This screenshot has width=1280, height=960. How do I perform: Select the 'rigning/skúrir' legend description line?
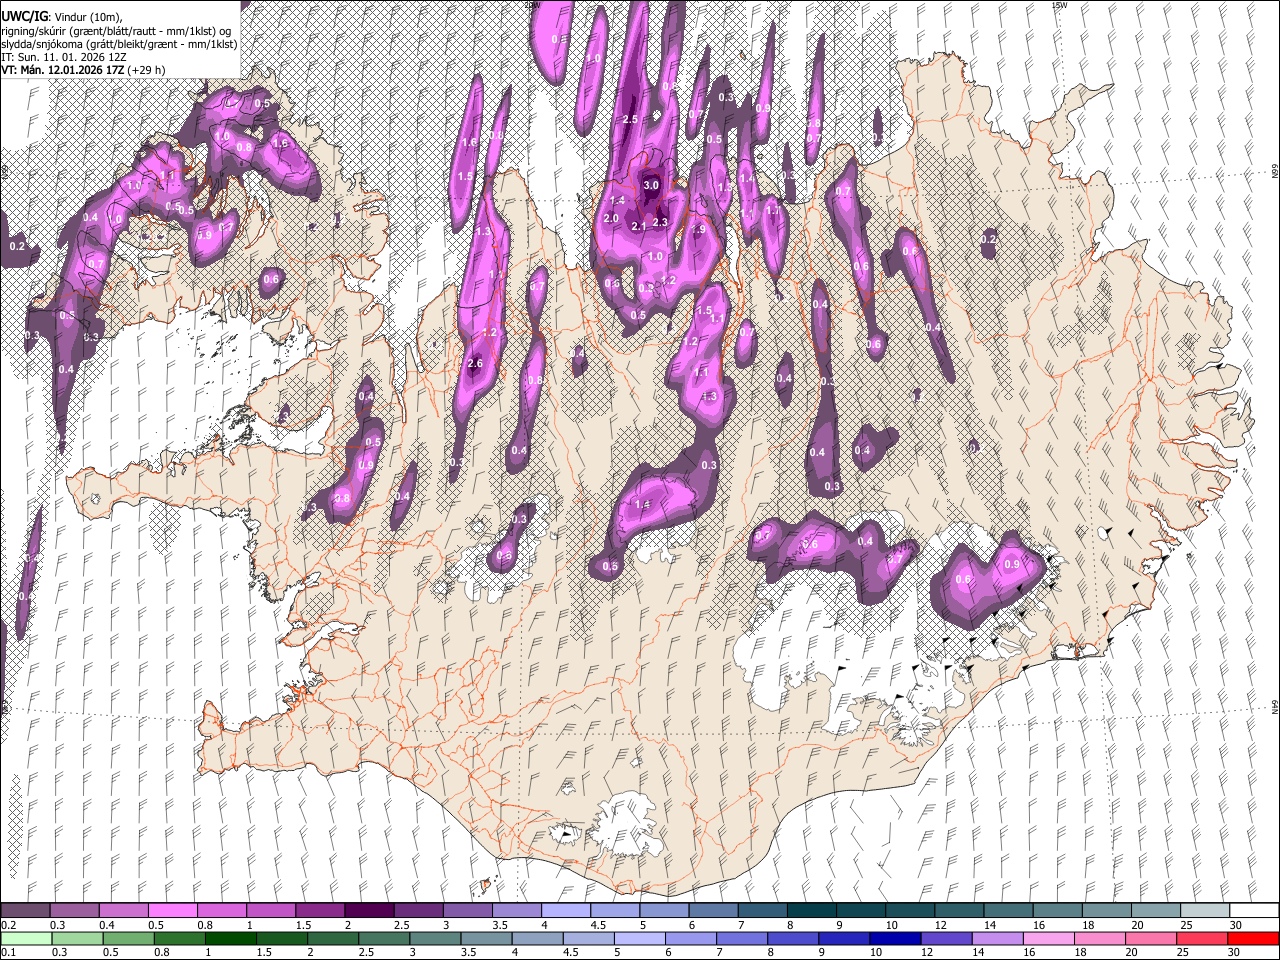pyautogui.click(x=117, y=30)
